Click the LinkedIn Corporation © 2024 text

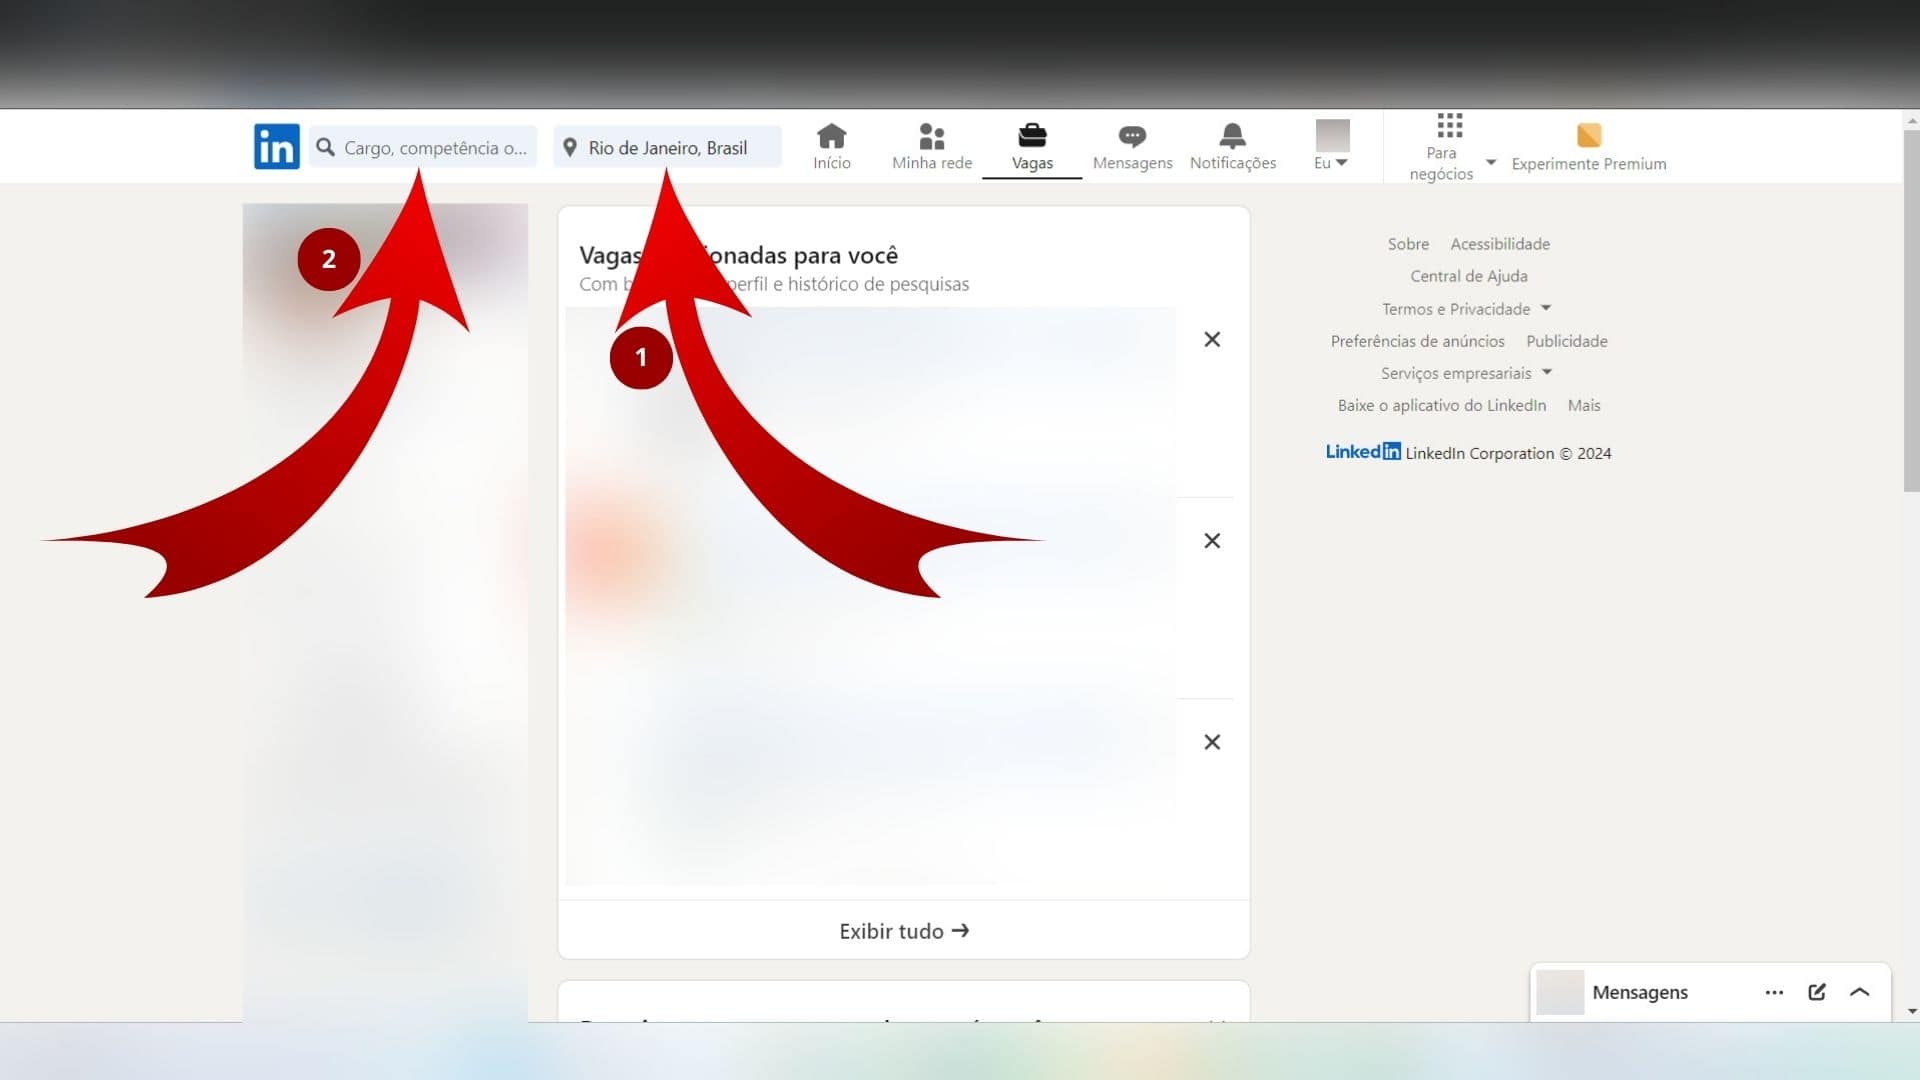[x=1508, y=453]
